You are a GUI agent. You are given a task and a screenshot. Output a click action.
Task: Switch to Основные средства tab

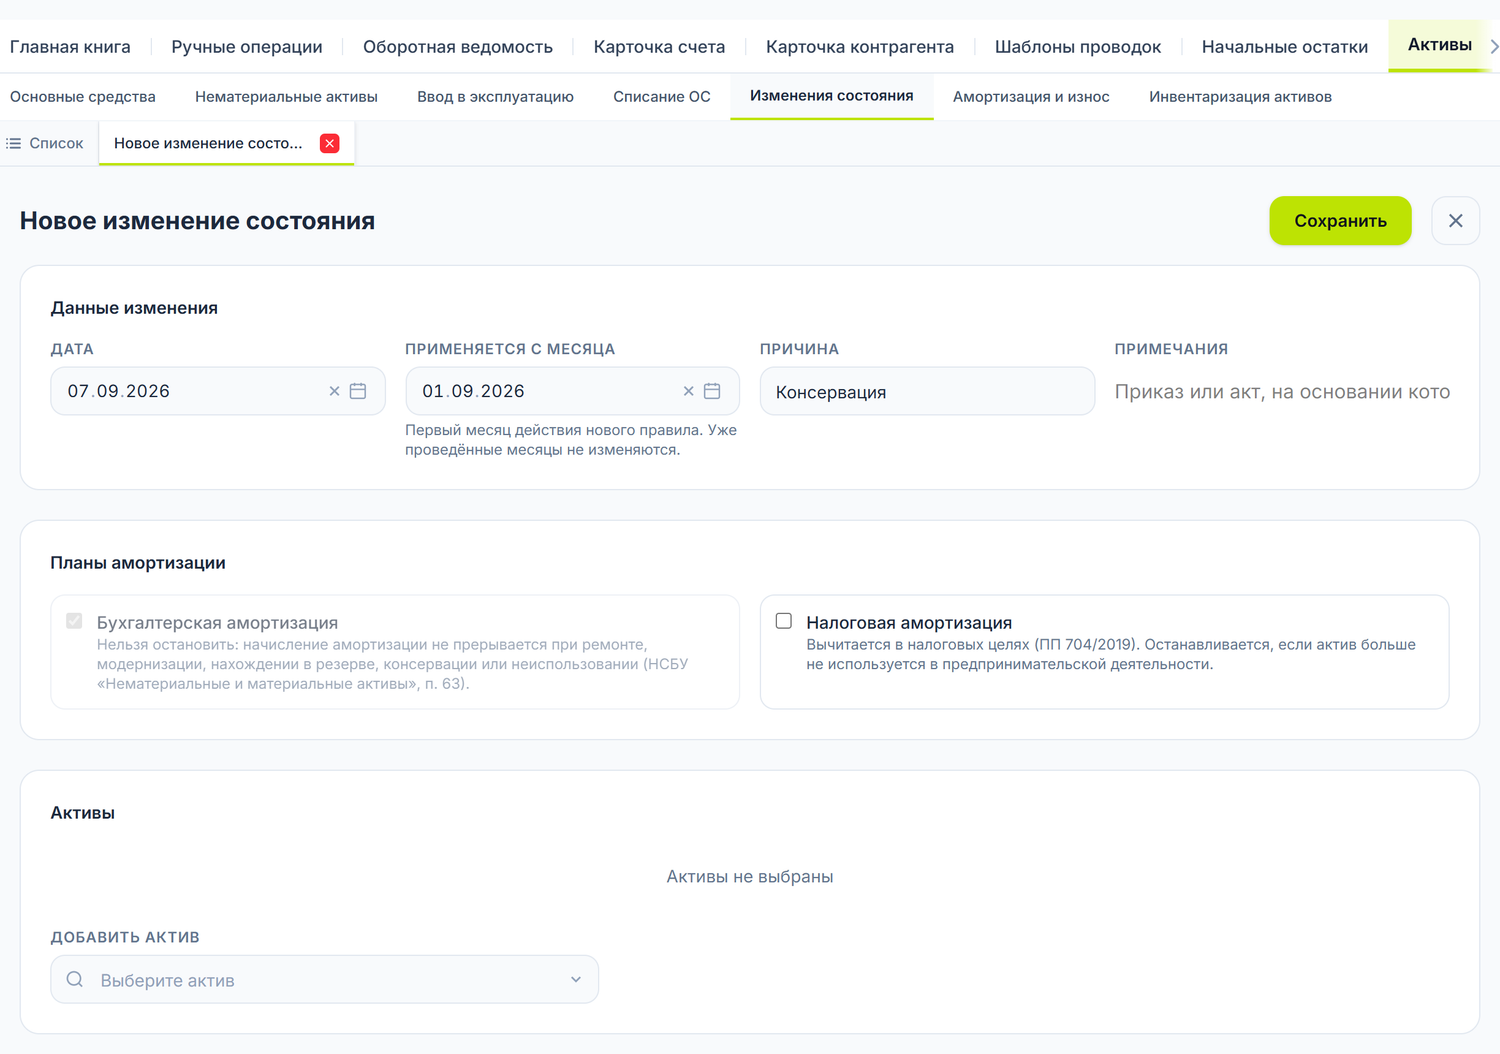click(x=83, y=97)
